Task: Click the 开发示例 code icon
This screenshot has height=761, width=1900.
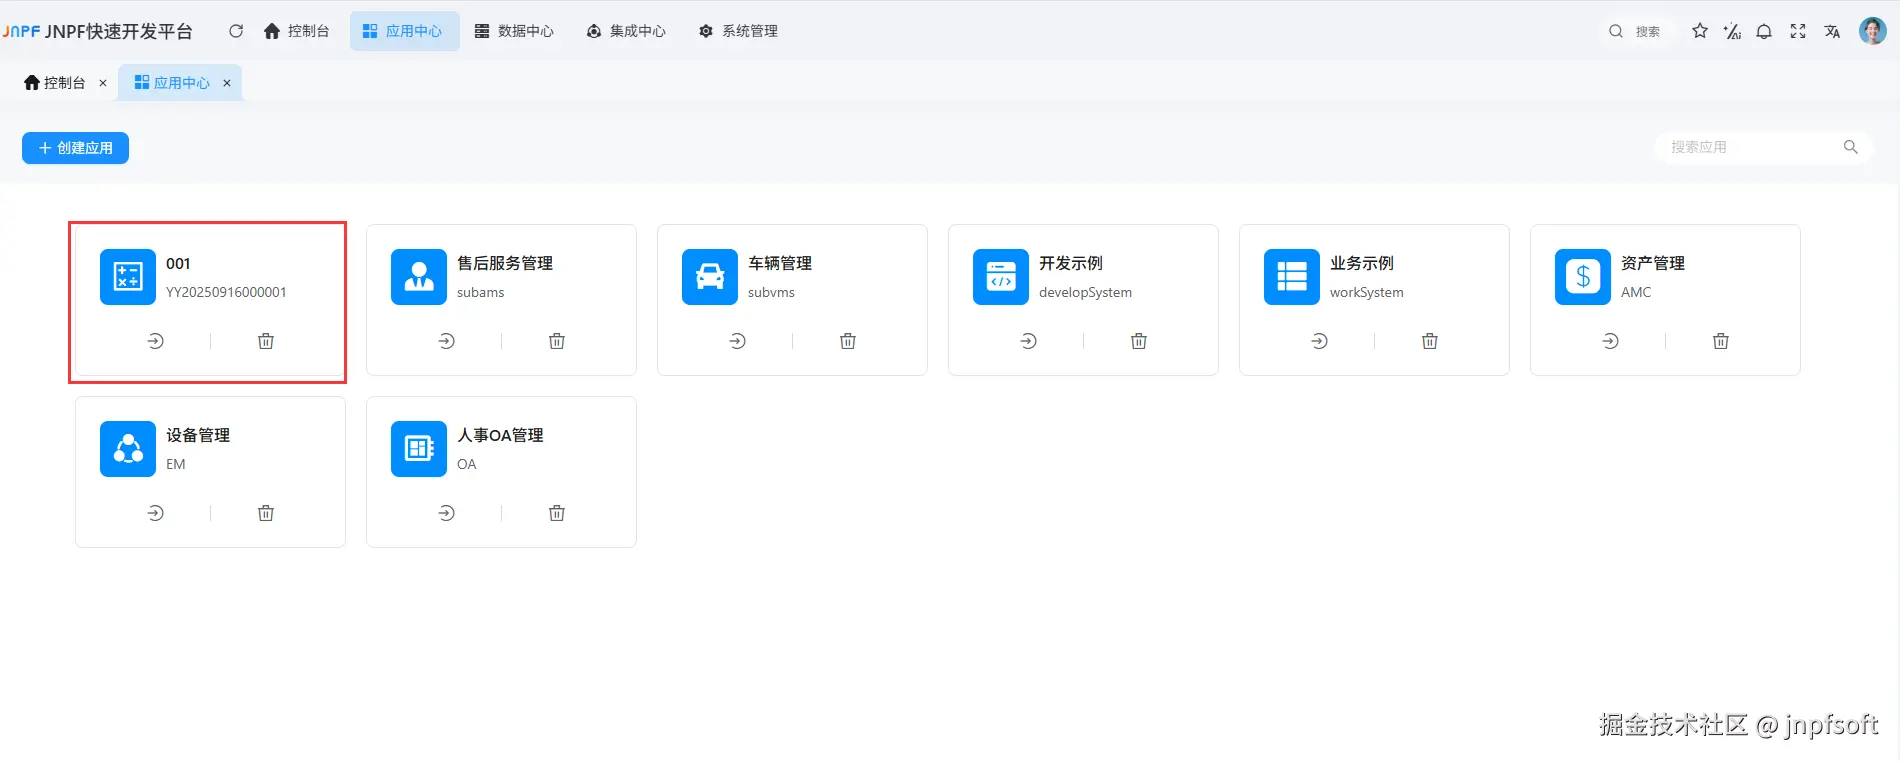Action: click(x=1001, y=277)
